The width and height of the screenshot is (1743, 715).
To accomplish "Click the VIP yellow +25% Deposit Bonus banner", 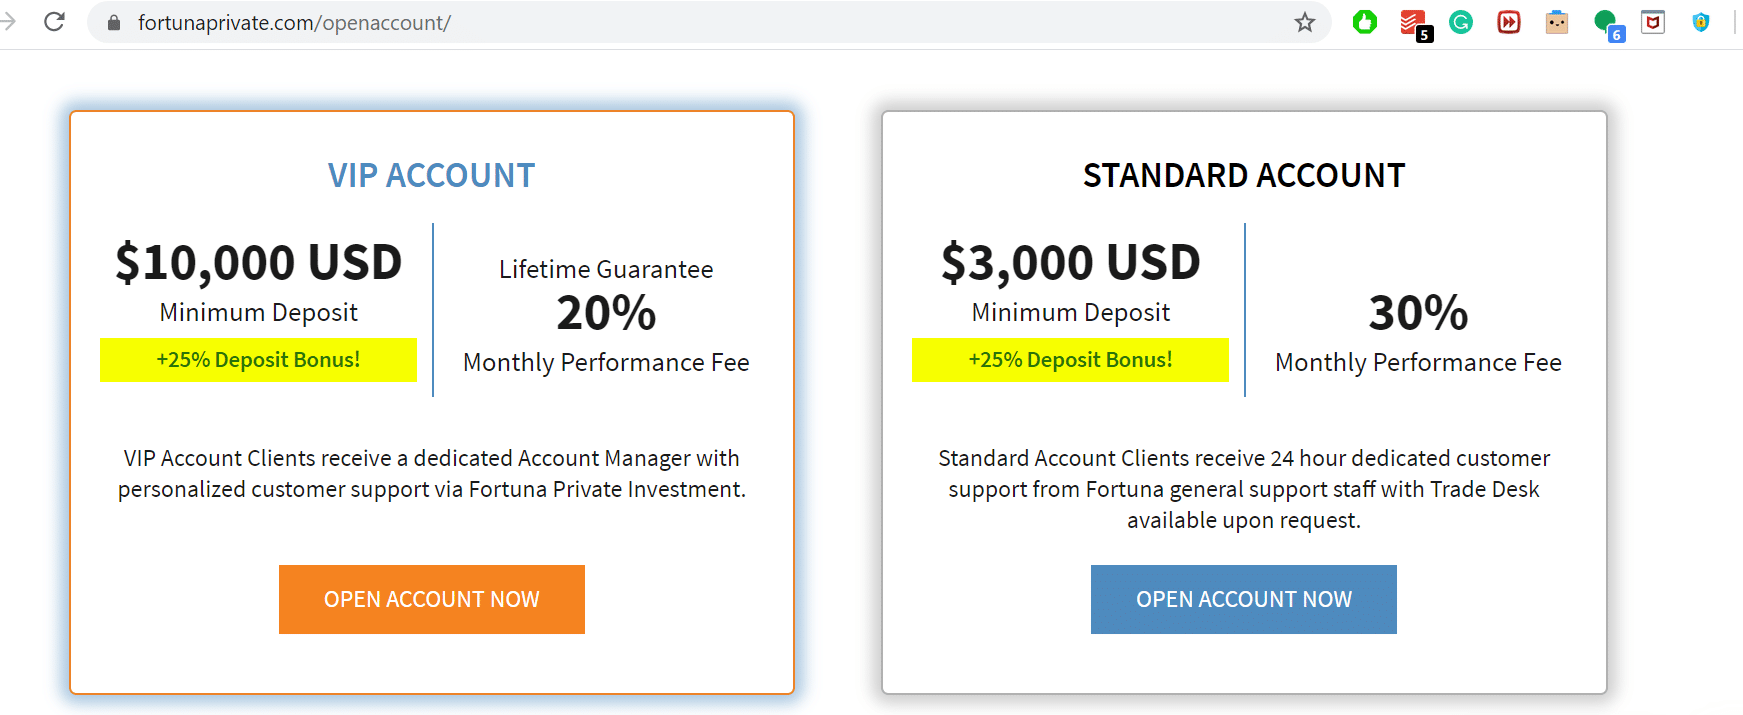I will [x=258, y=360].
